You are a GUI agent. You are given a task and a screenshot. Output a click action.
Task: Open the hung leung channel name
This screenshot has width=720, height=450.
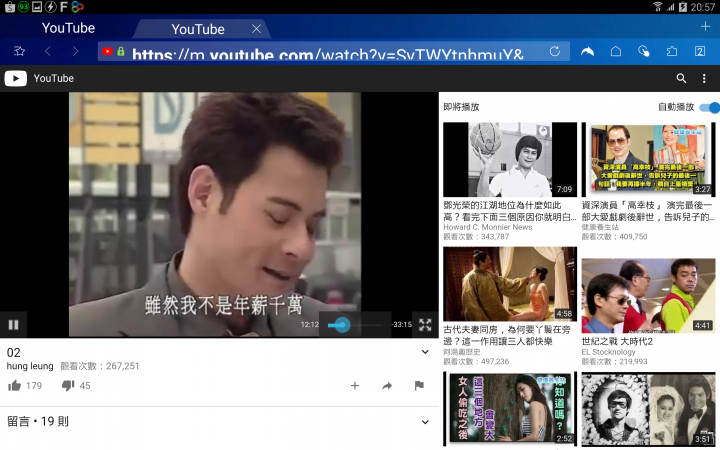[30, 366]
